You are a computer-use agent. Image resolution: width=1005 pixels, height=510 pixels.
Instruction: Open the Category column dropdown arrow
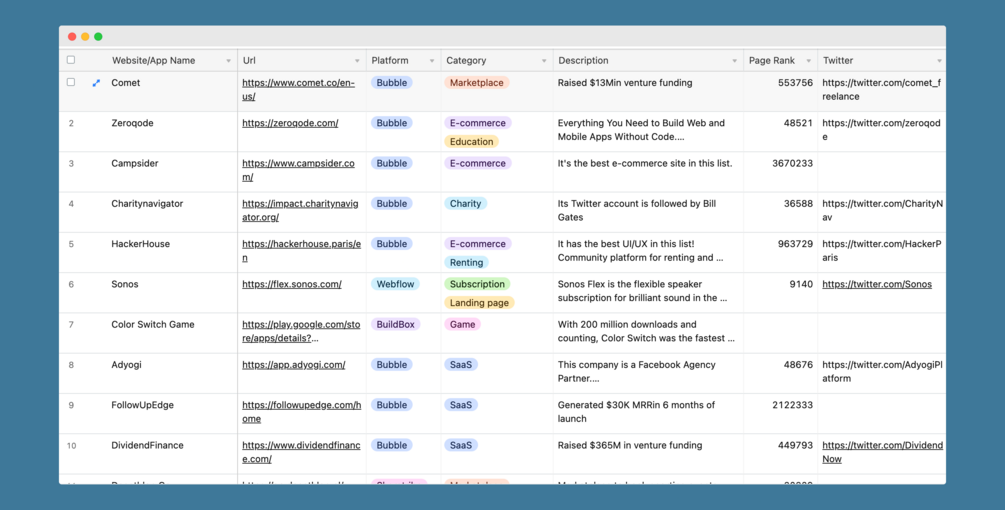tap(544, 61)
